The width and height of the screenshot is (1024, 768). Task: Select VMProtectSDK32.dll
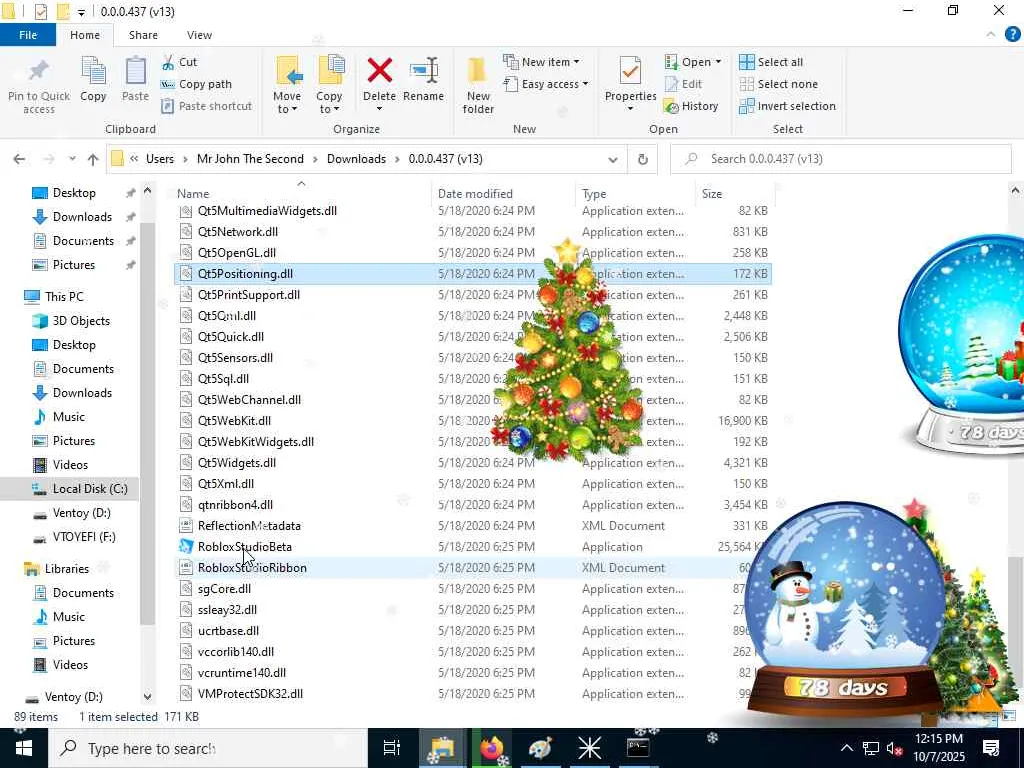250,694
